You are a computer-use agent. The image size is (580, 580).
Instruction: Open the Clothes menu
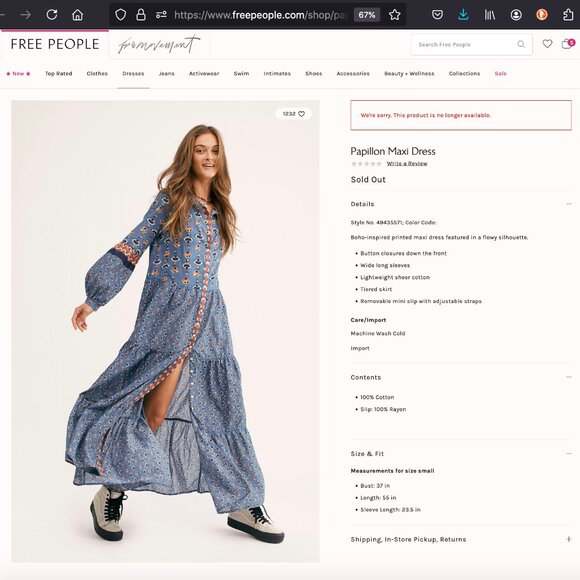[x=97, y=74]
